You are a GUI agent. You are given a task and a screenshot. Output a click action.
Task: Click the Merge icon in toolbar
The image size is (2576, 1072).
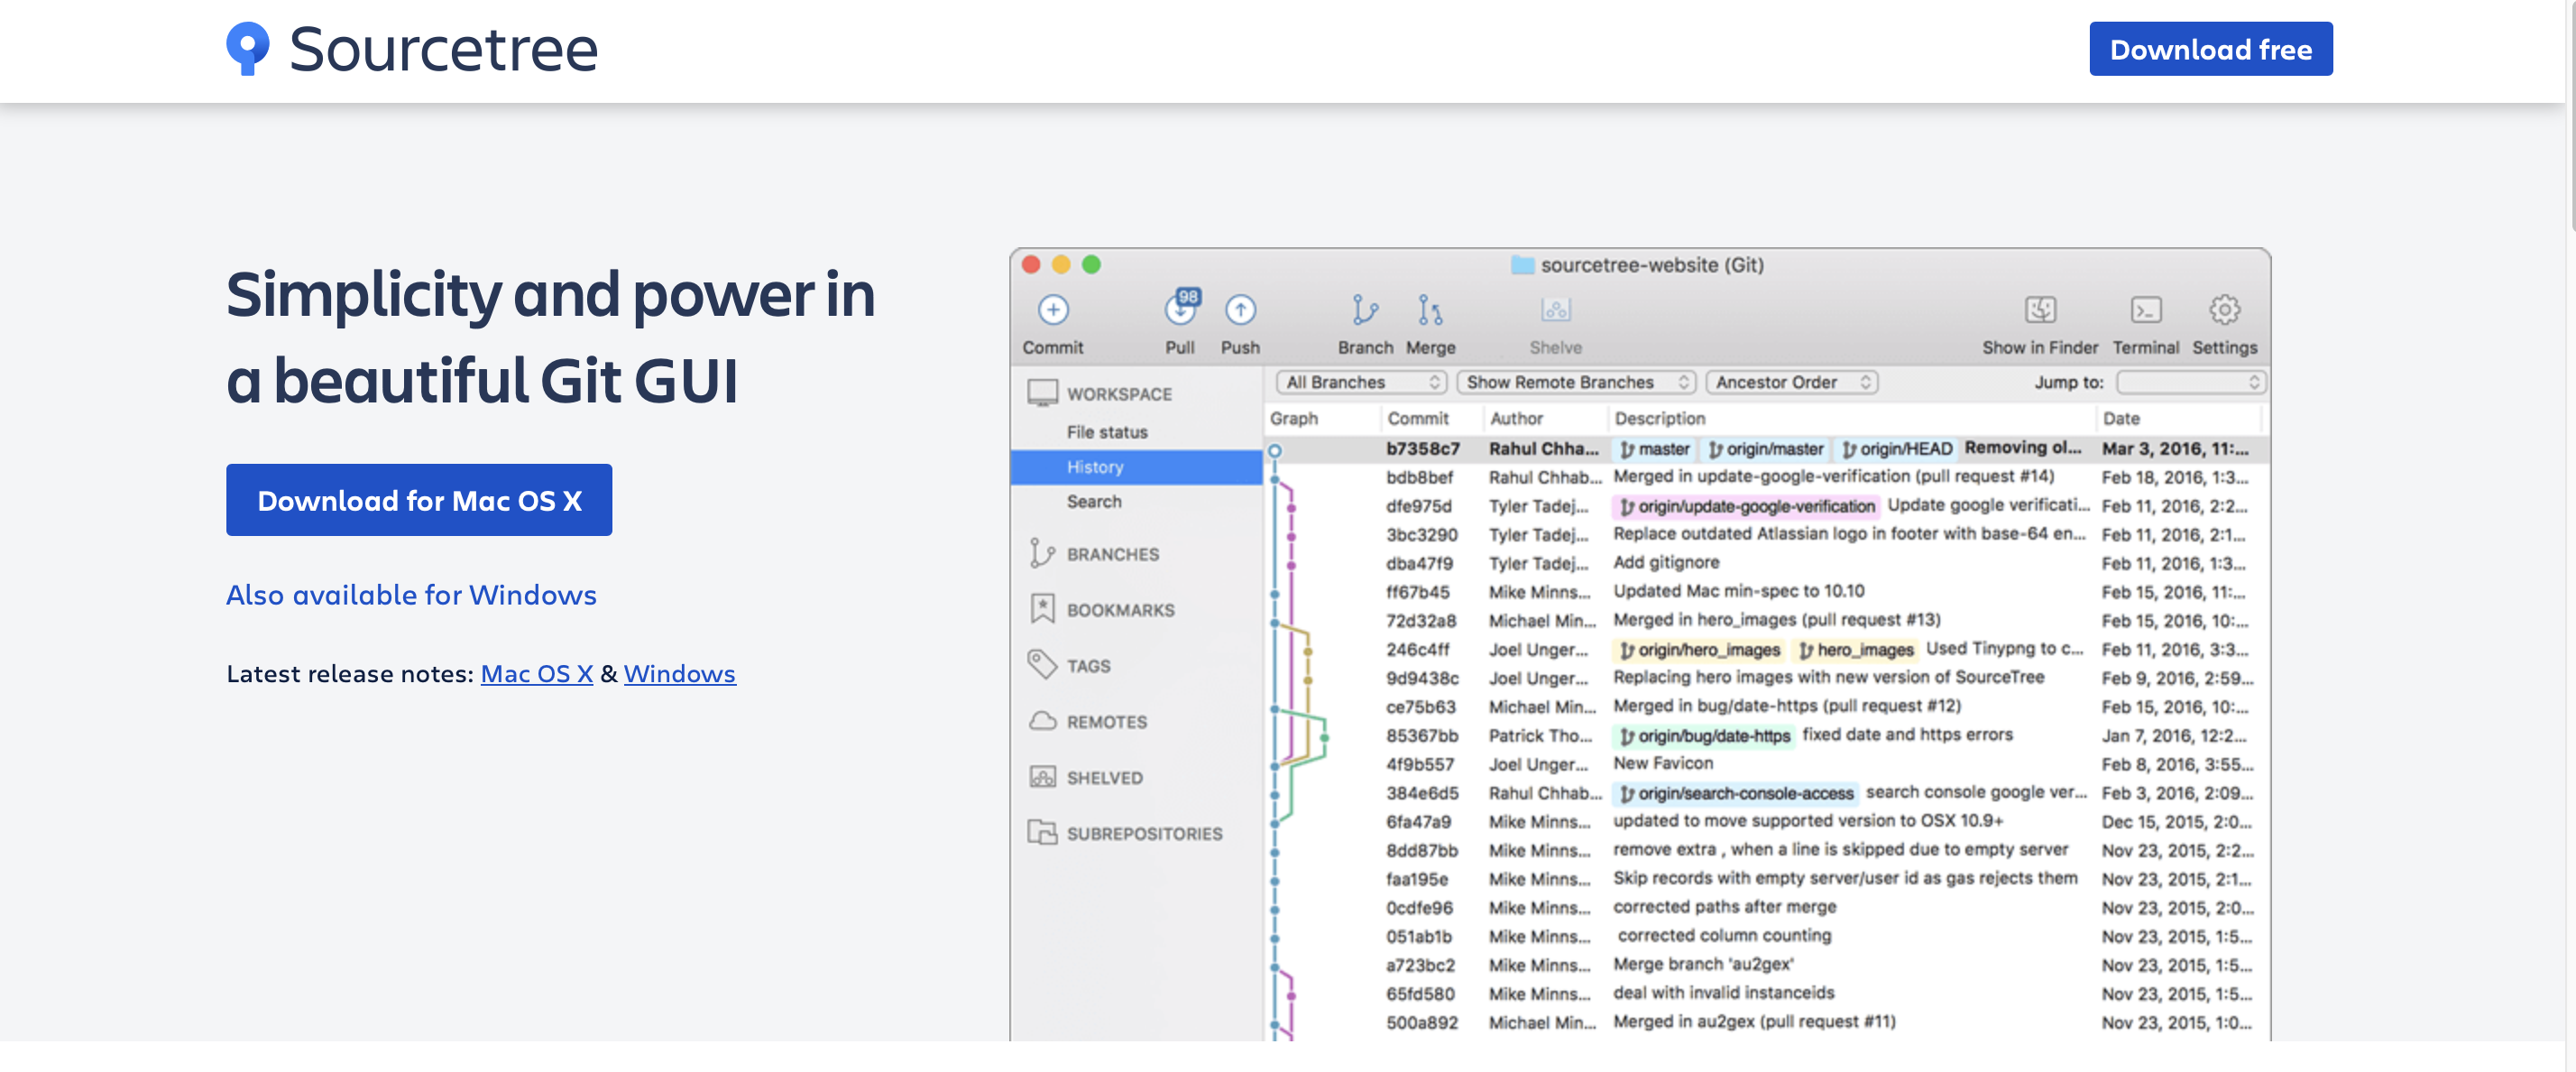click(1430, 310)
